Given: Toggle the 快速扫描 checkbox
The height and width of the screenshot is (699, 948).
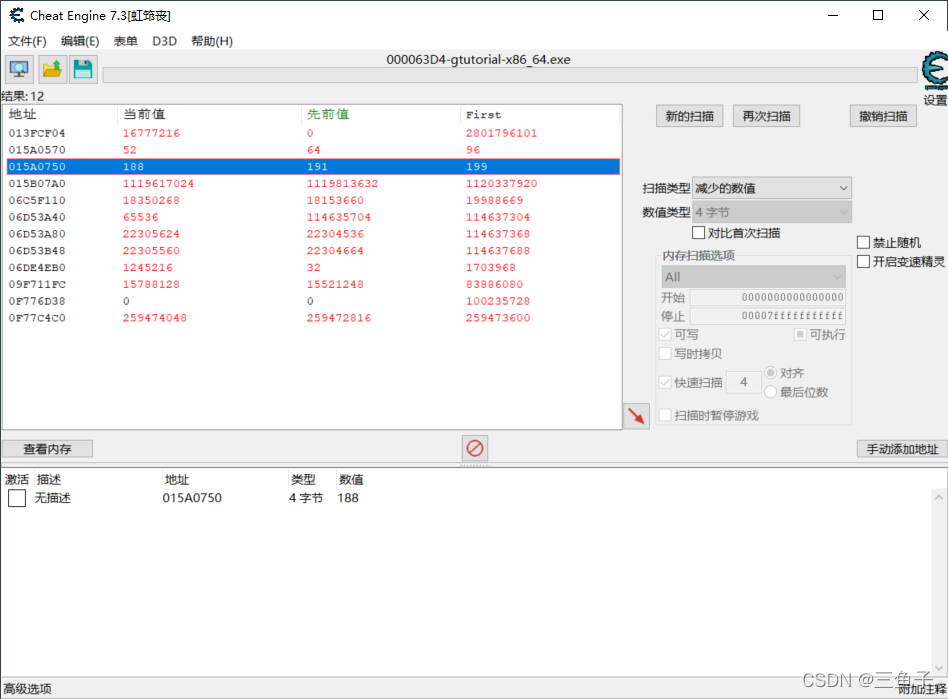Looking at the screenshot, I should point(665,382).
